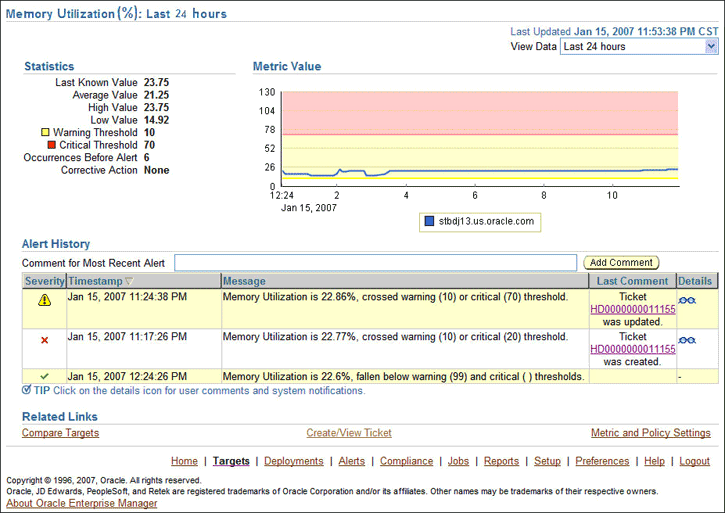Open the Preferences footer link
The height and width of the screenshot is (513, 725).
click(x=602, y=461)
